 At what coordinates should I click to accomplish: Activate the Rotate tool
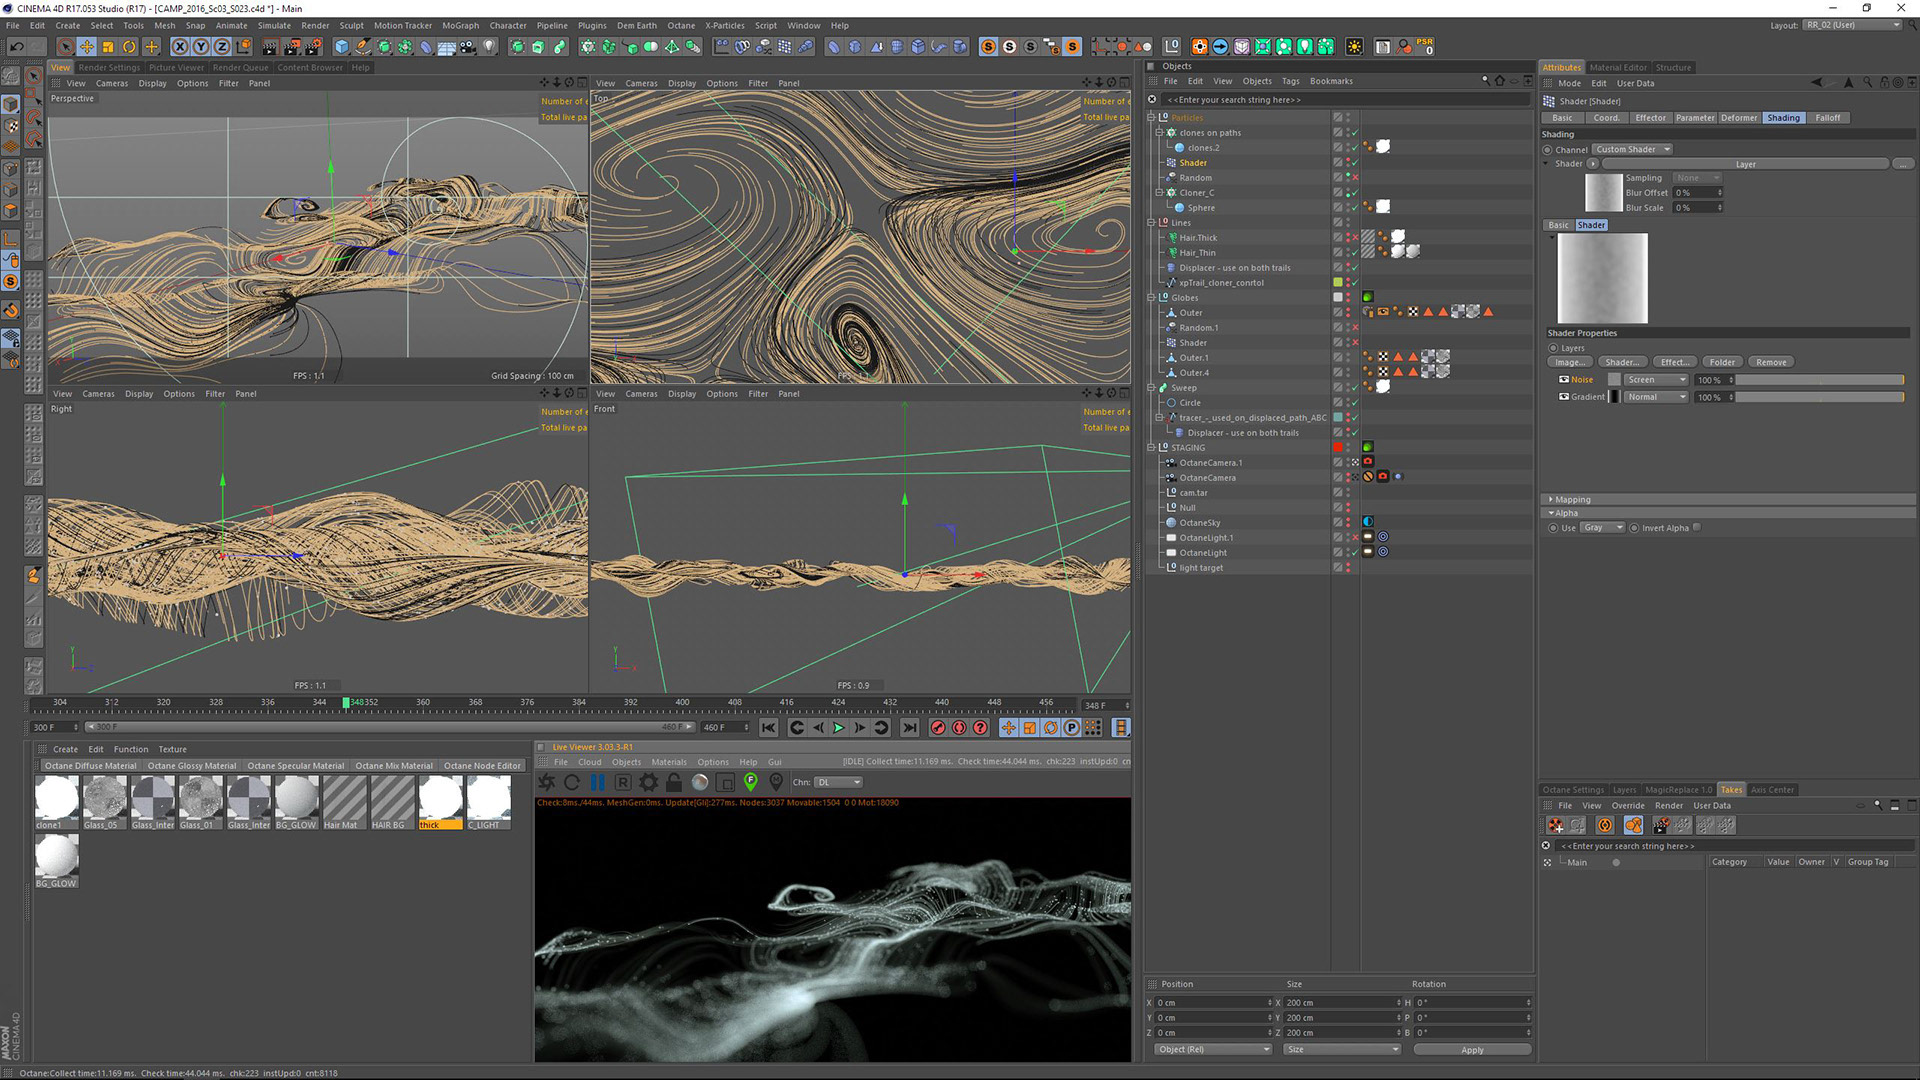pyautogui.click(x=129, y=47)
